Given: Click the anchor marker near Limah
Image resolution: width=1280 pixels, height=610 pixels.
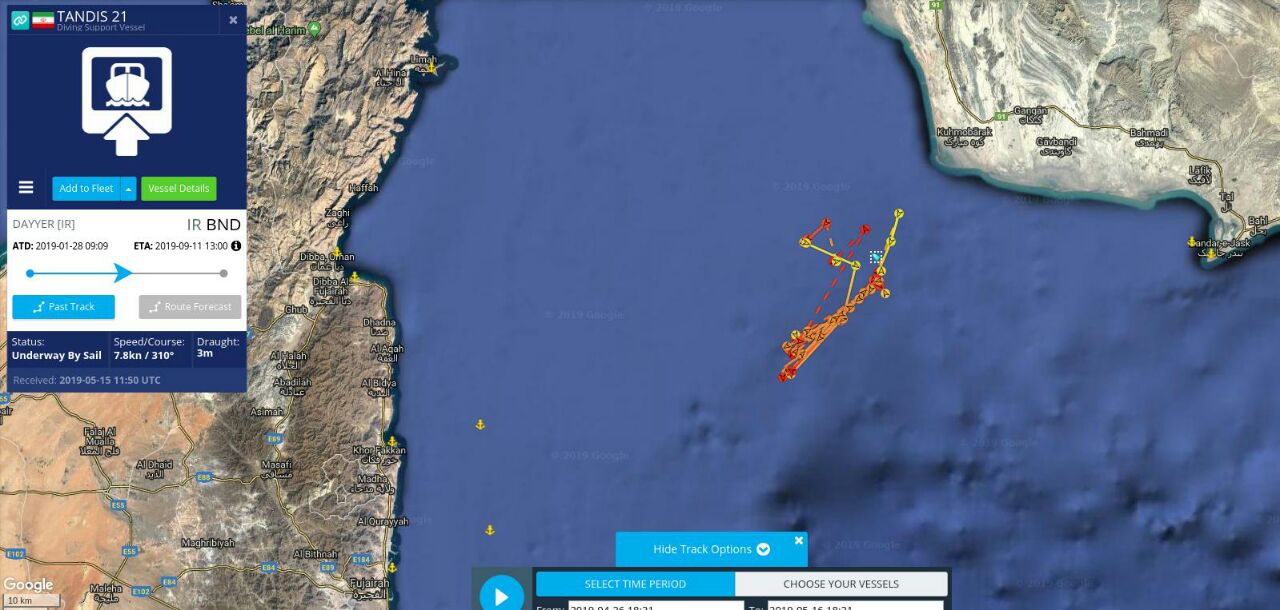Looking at the screenshot, I should click(432, 67).
